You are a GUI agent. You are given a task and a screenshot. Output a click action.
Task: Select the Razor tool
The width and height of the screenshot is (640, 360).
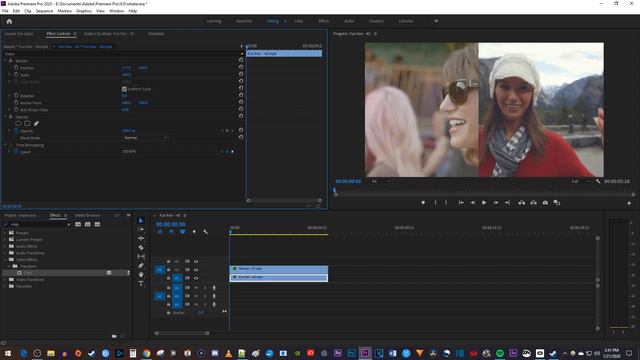141,247
